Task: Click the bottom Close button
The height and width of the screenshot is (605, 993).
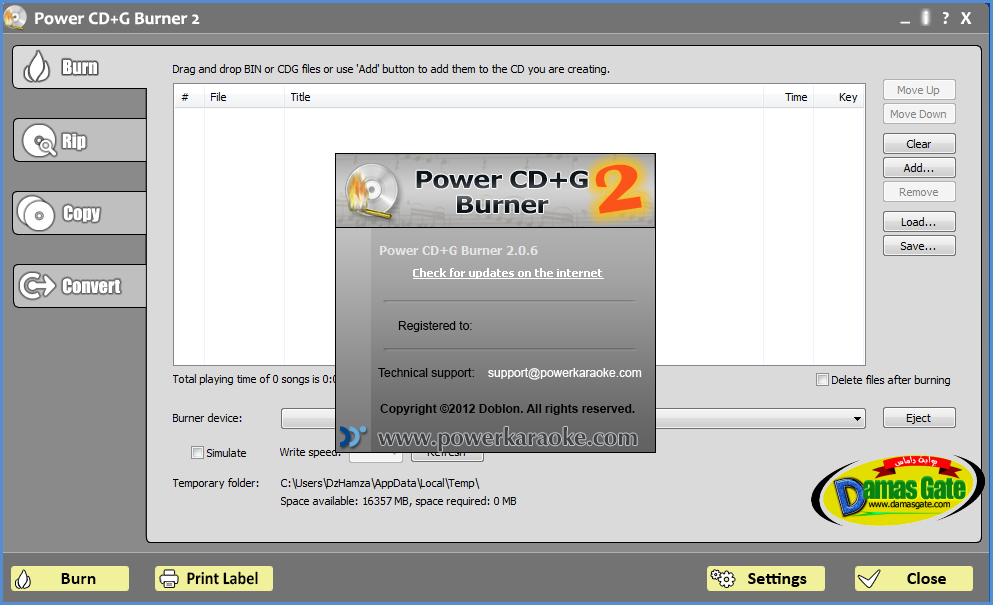Action: click(x=914, y=578)
